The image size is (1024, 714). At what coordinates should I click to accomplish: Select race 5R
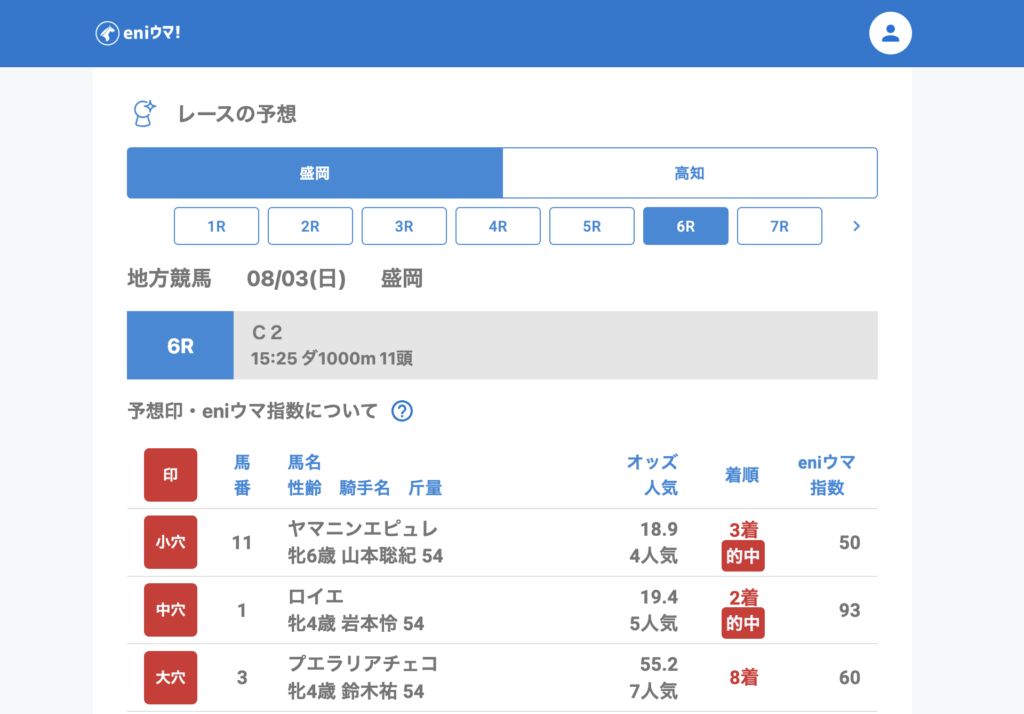click(592, 226)
